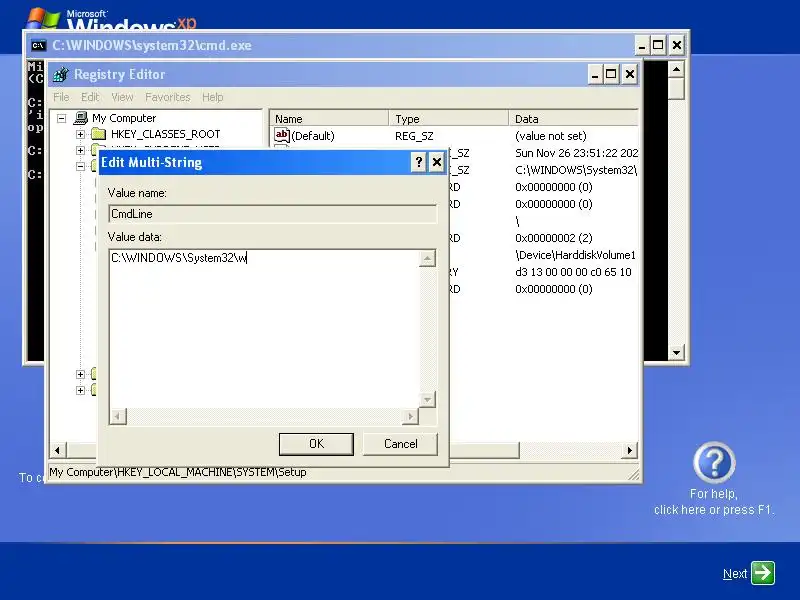The image size is (800, 600).
Task: Click the '(value not set)' data cell
Action: [551, 136]
